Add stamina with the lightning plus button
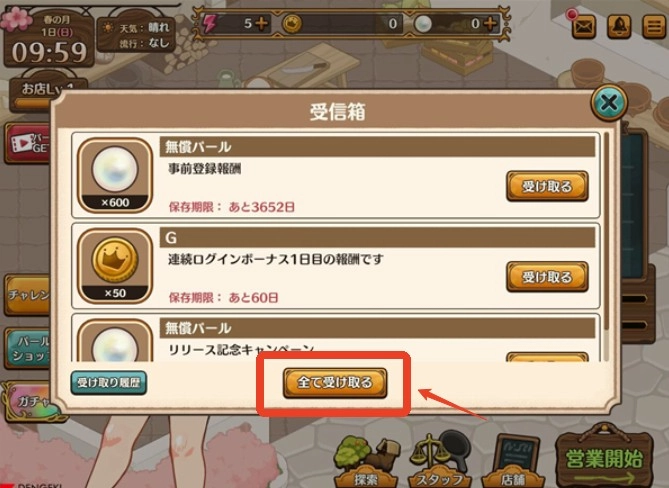 (262, 23)
